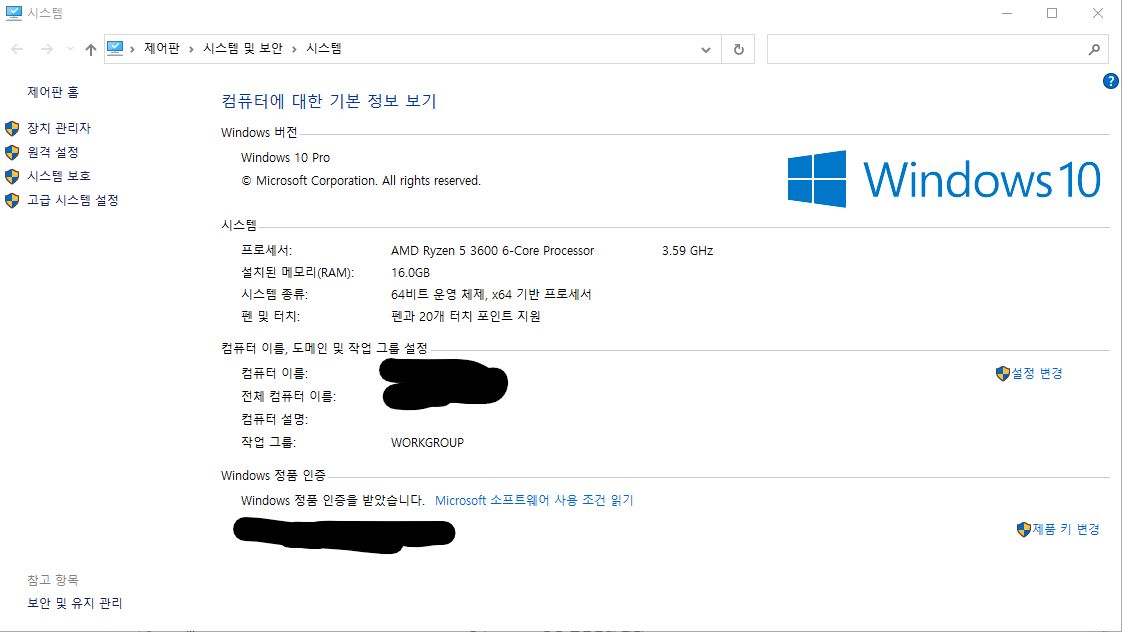This screenshot has height=632, width=1122.
Task: Click the search magnifier icon
Action: [x=1094, y=49]
